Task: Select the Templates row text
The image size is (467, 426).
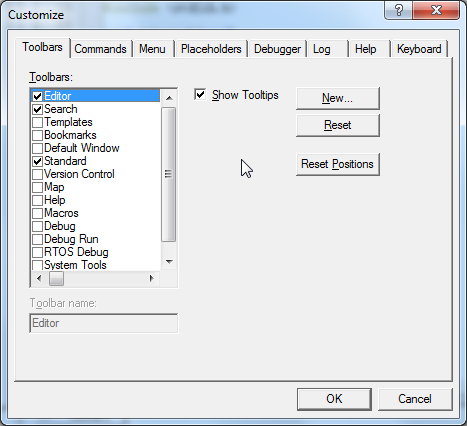Action: coord(68,122)
